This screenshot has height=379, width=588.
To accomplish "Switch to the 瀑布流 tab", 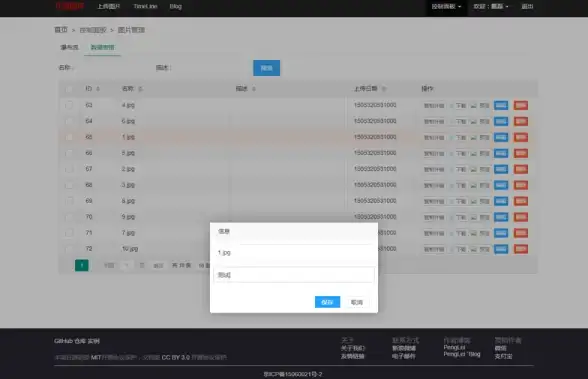I will (69, 47).
